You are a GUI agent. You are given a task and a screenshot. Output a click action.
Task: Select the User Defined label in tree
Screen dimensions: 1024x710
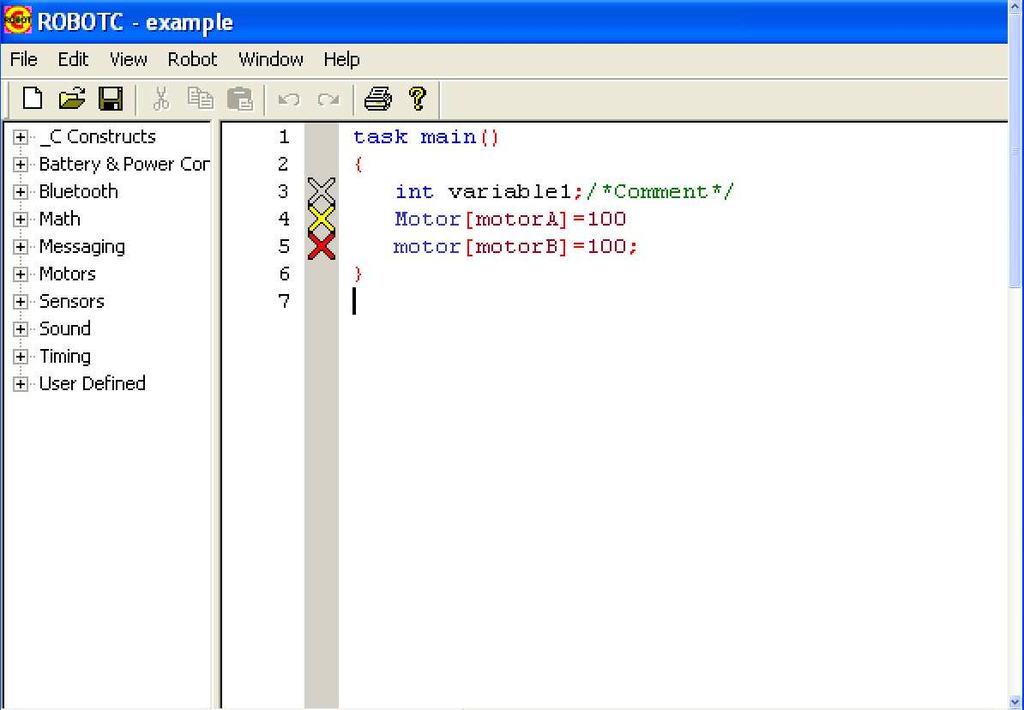(x=92, y=383)
